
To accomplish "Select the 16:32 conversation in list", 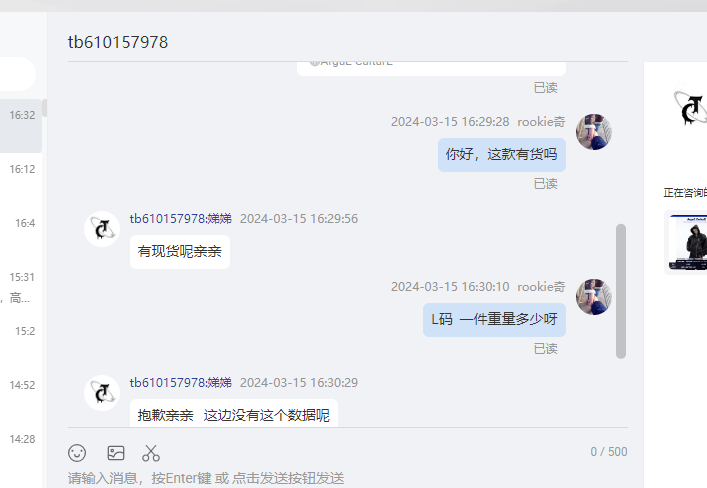I will [21, 126].
